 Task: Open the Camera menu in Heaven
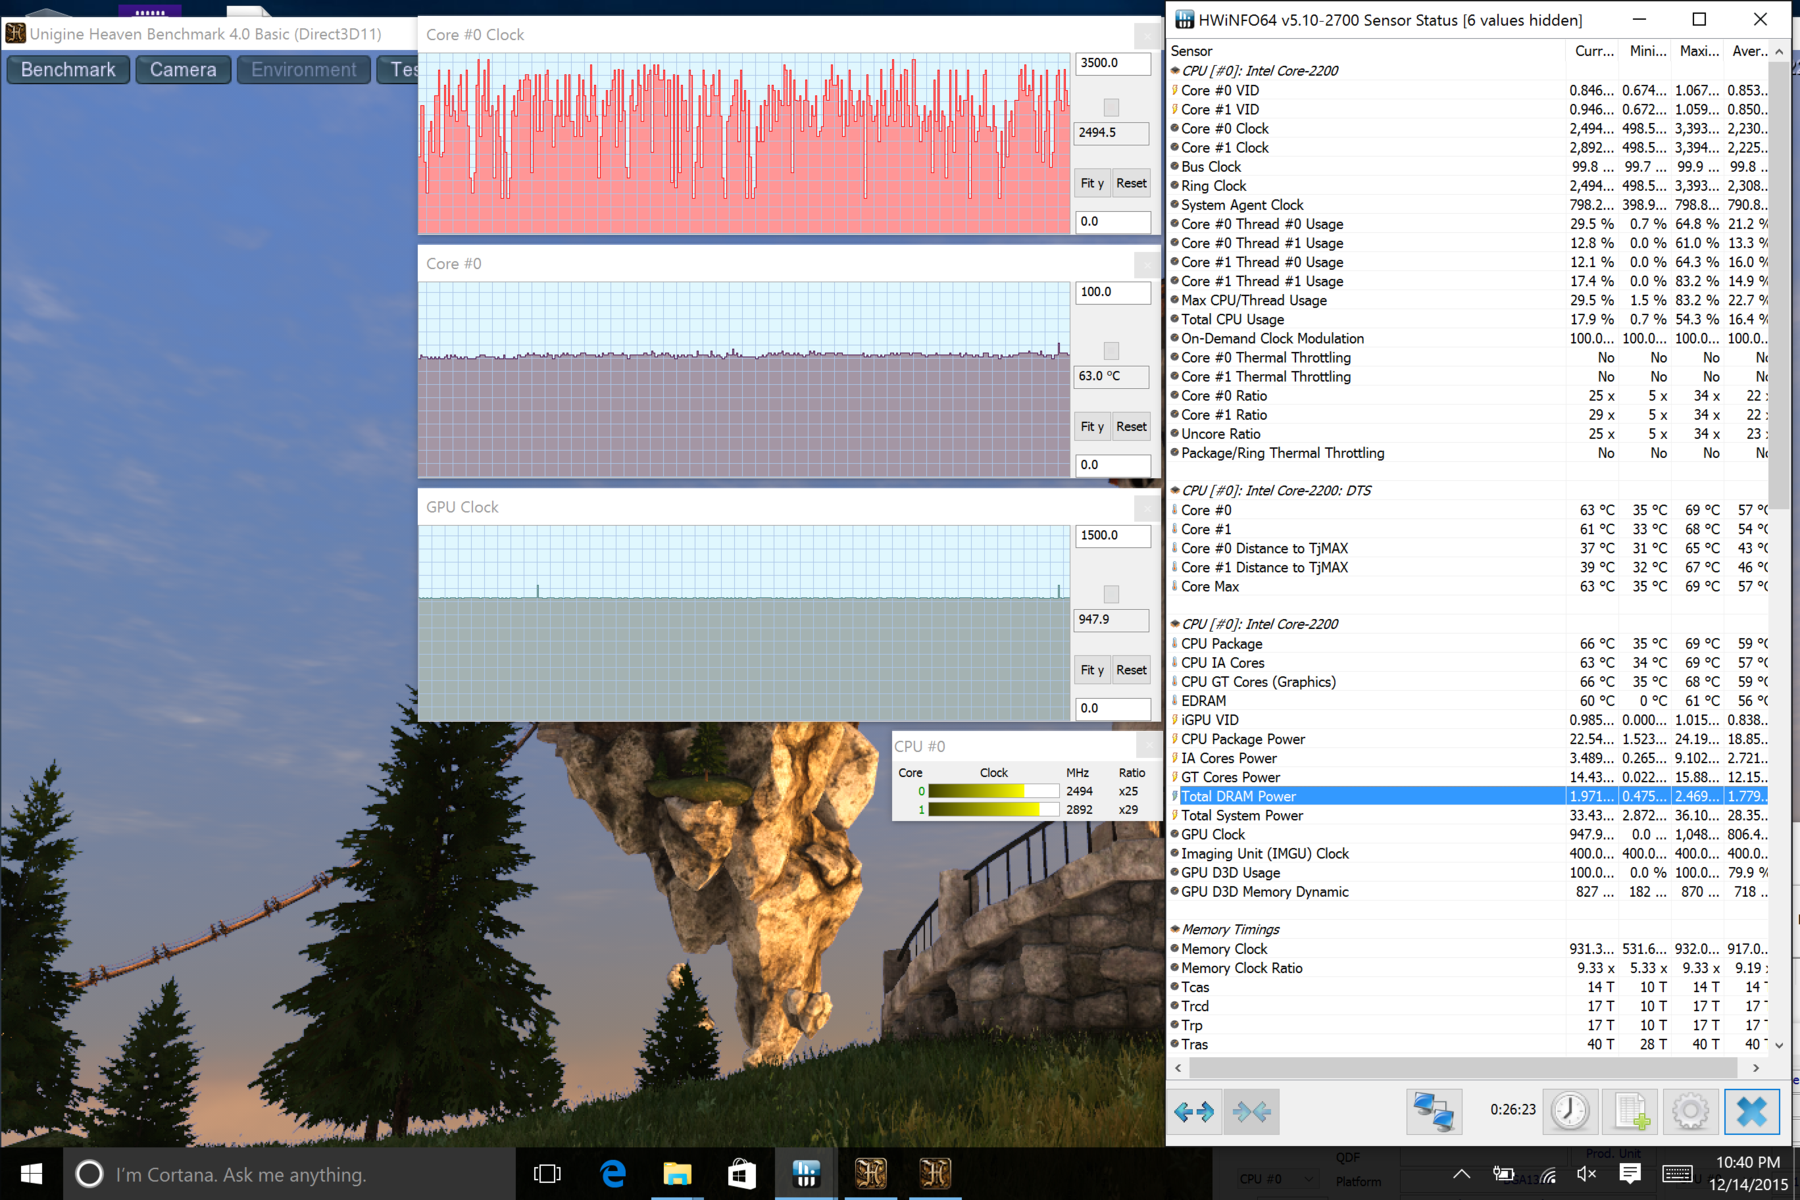[x=183, y=70]
